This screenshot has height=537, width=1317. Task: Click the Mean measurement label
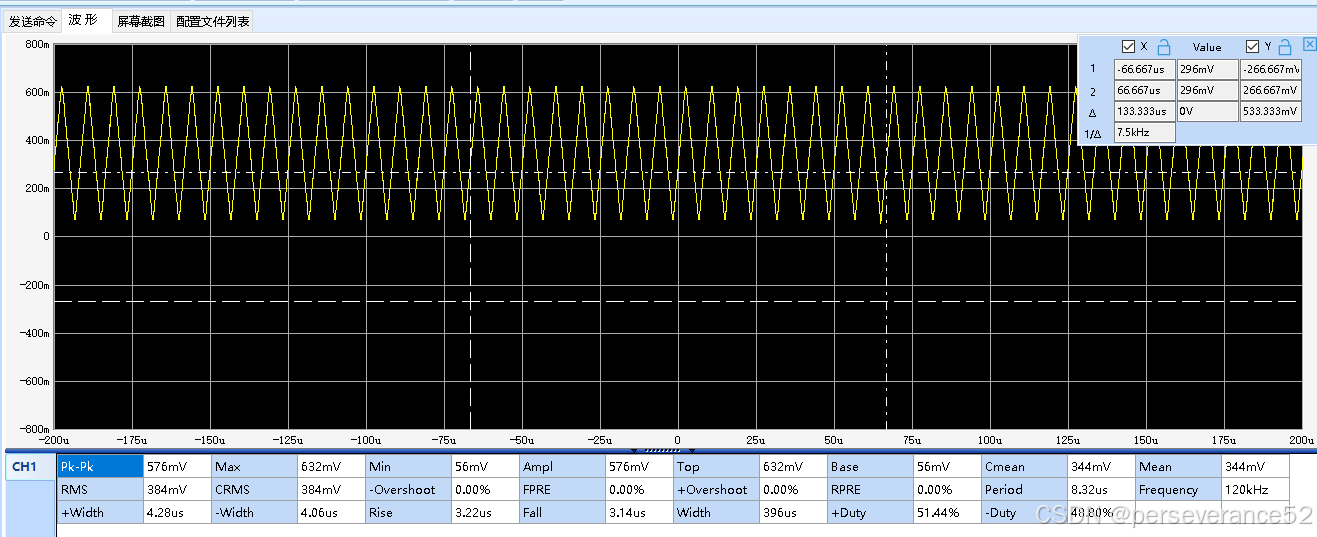[x=1179, y=467]
